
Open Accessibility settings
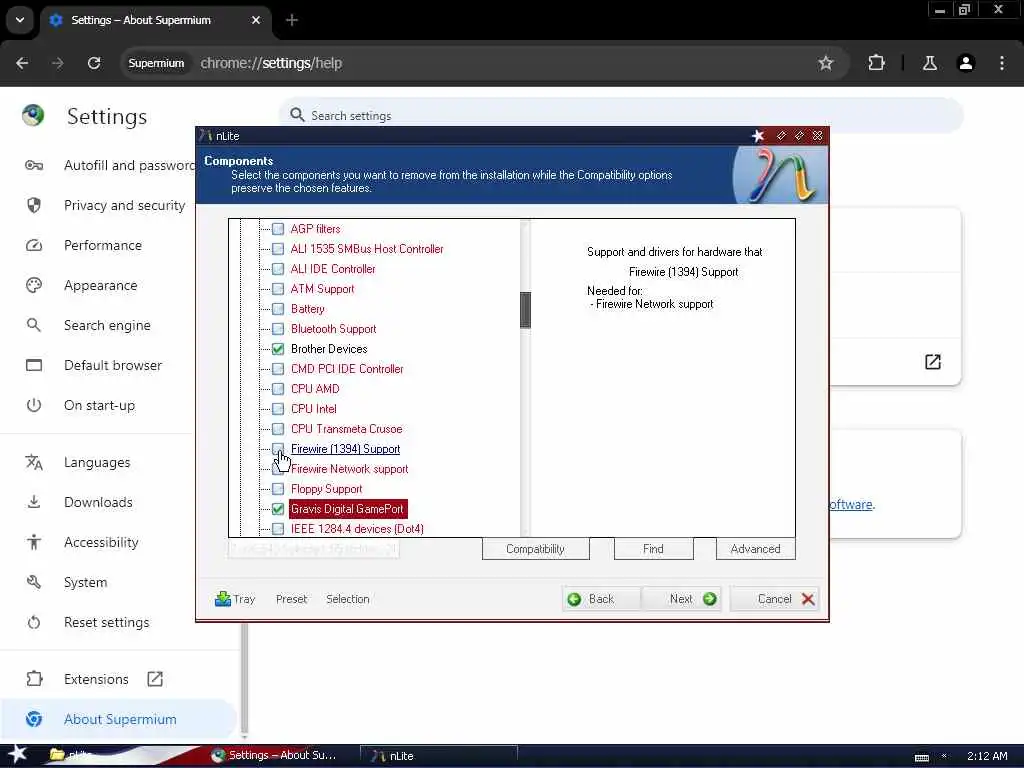point(82,543)
